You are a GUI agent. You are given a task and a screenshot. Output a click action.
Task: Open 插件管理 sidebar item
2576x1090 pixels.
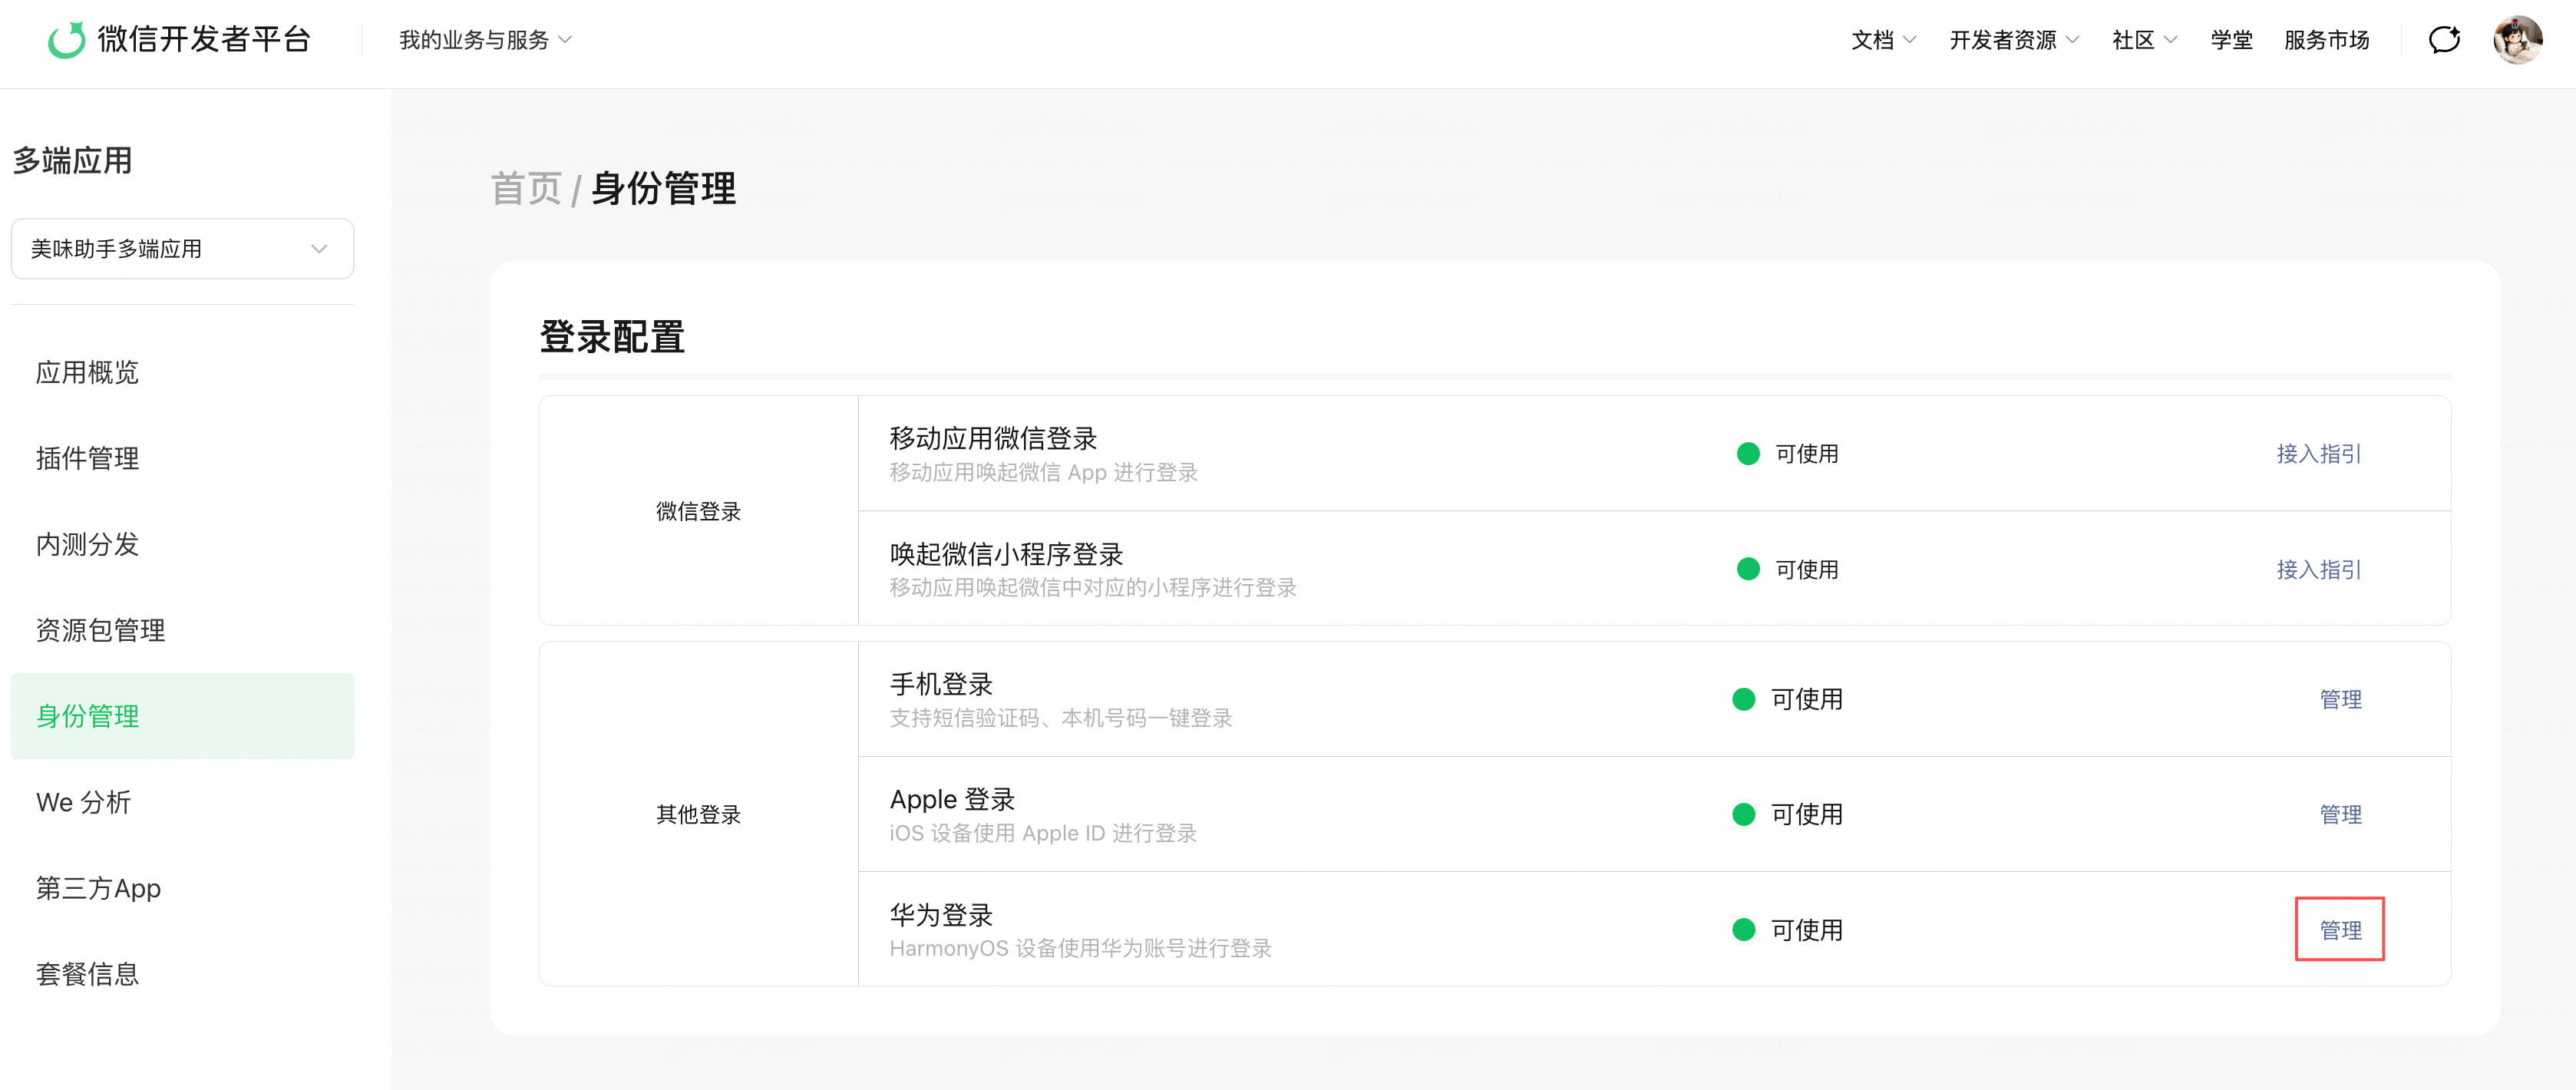tap(87, 459)
